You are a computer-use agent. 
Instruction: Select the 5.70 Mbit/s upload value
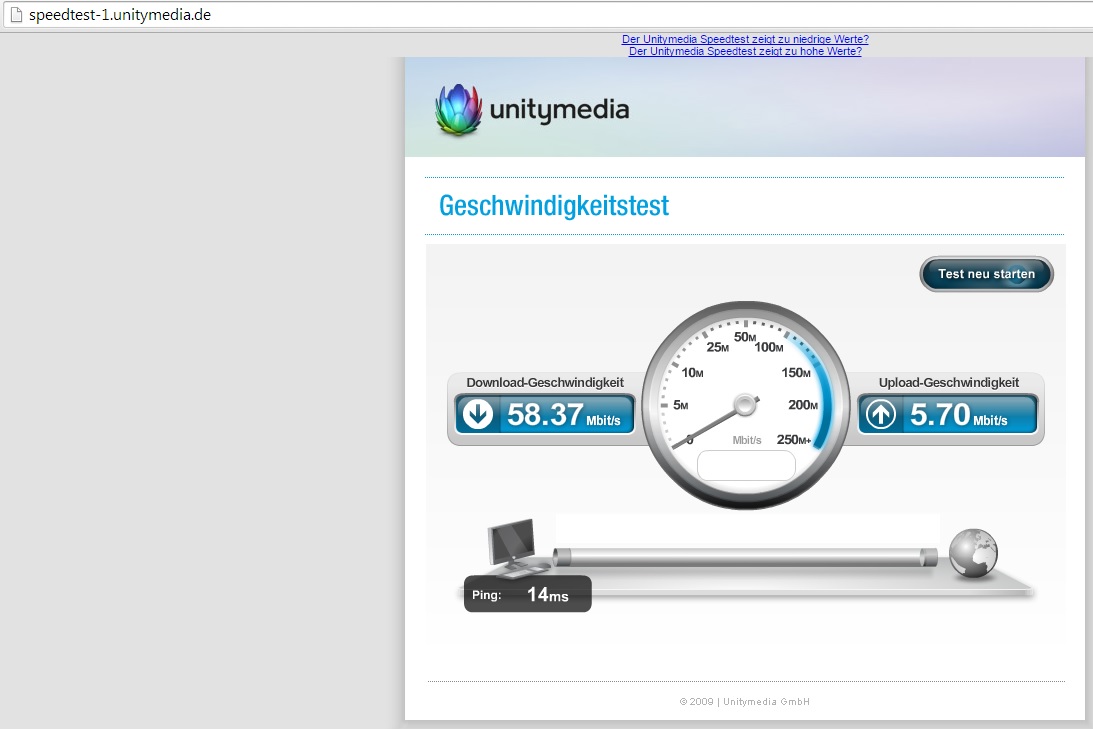click(958, 415)
